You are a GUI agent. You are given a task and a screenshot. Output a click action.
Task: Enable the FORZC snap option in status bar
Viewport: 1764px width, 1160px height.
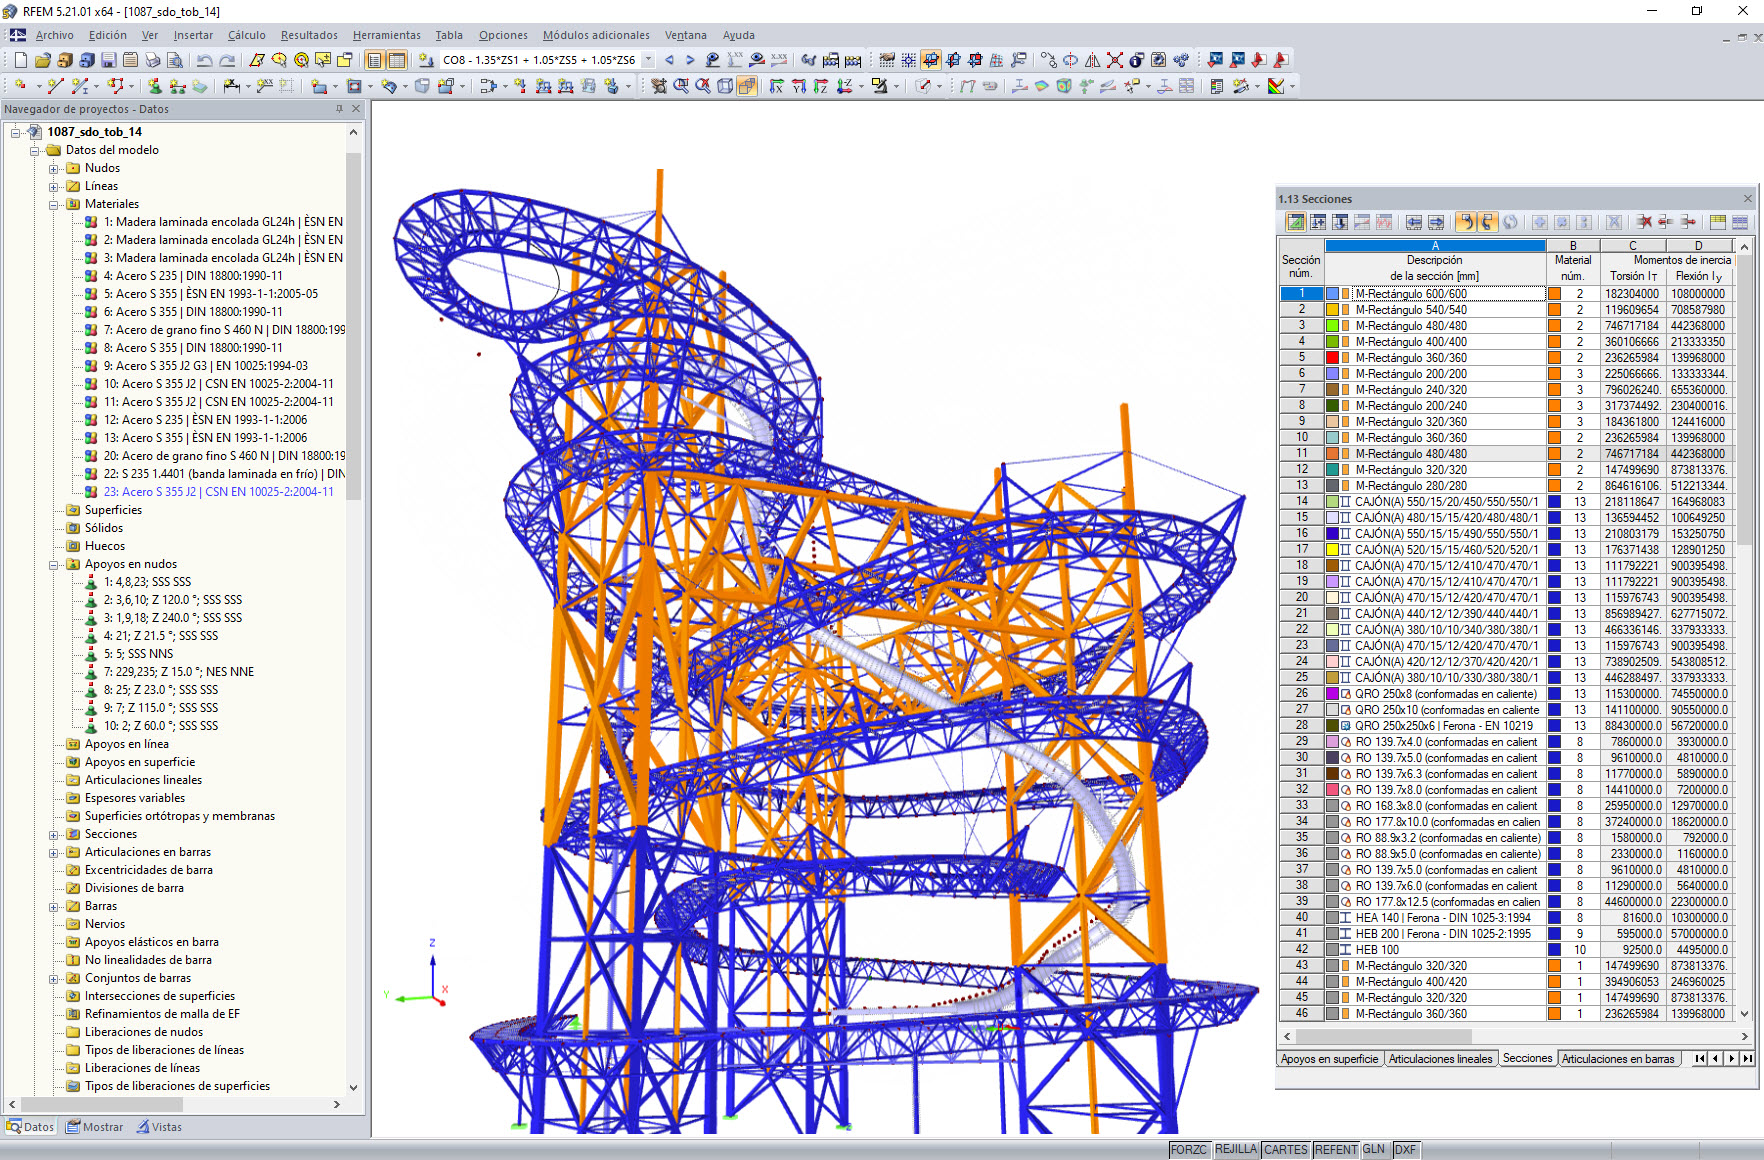(1190, 1150)
